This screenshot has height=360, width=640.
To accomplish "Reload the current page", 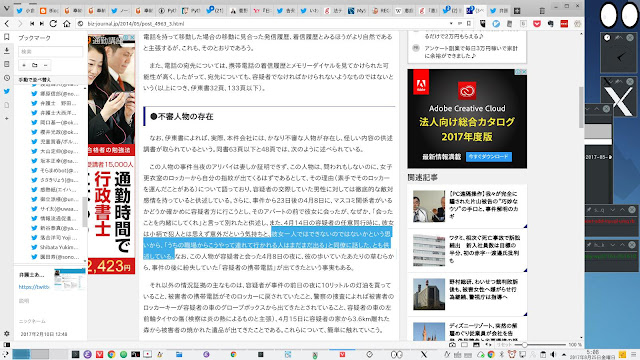I will 53,24.
